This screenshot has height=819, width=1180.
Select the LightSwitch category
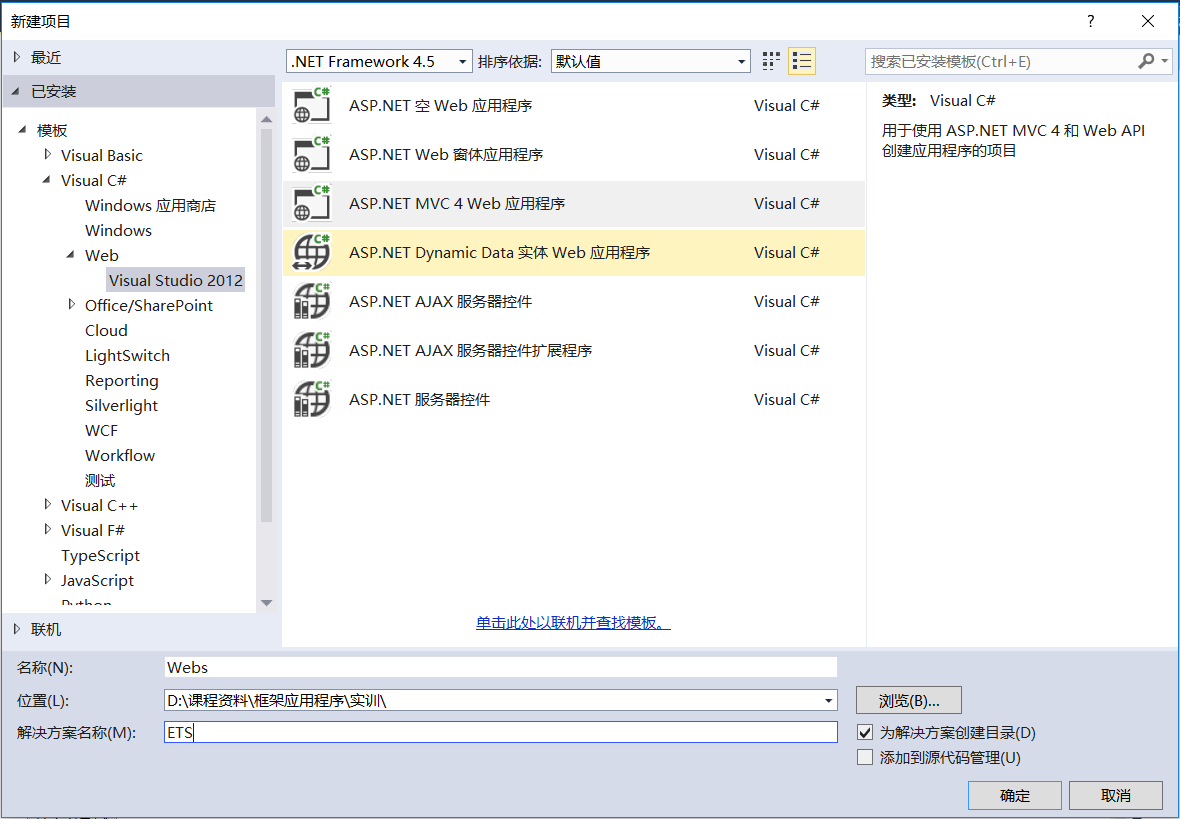point(127,355)
